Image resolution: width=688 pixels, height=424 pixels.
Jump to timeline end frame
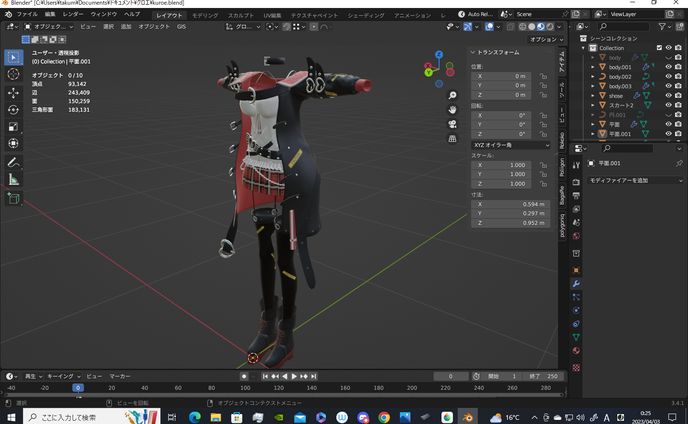coord(314,377)
